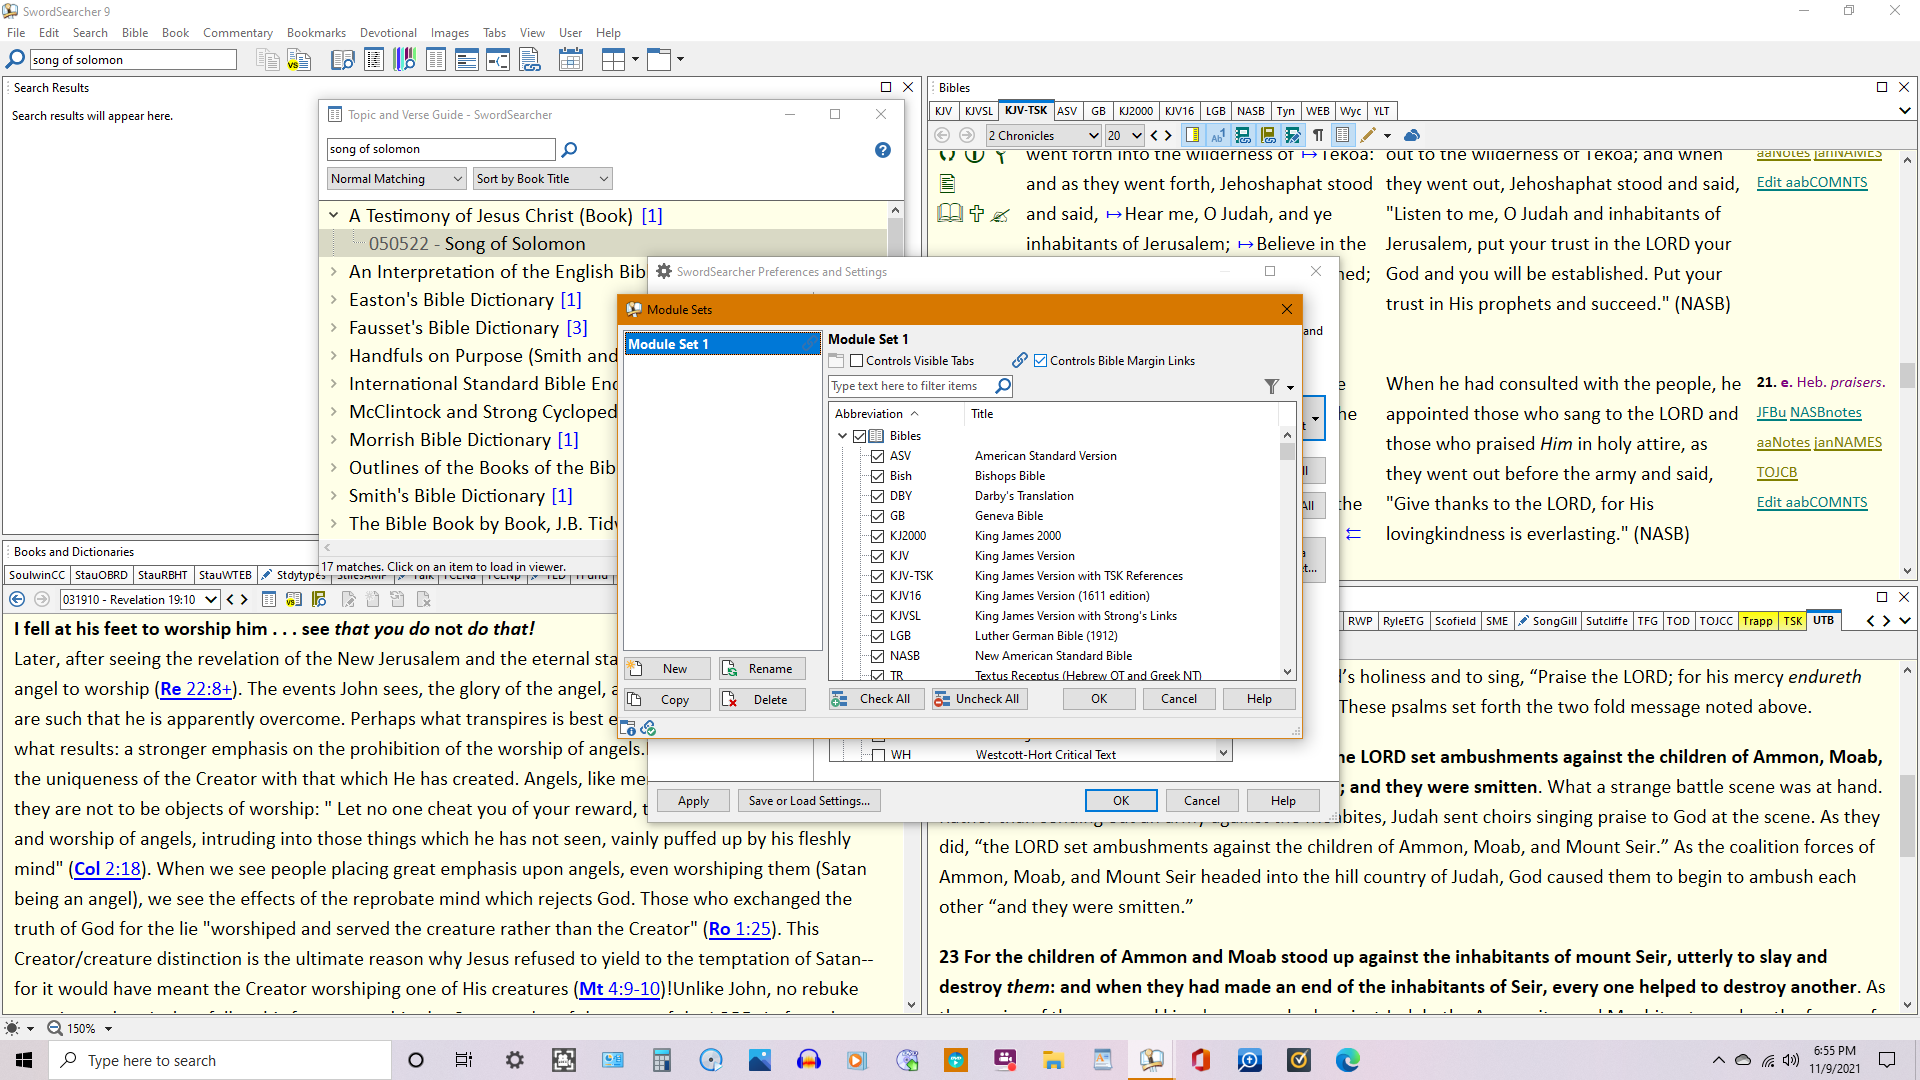1920x1080 pixels.
Task: Toggle the Controls Visible Tabs checkbox
Action: (x=856, y=361)
